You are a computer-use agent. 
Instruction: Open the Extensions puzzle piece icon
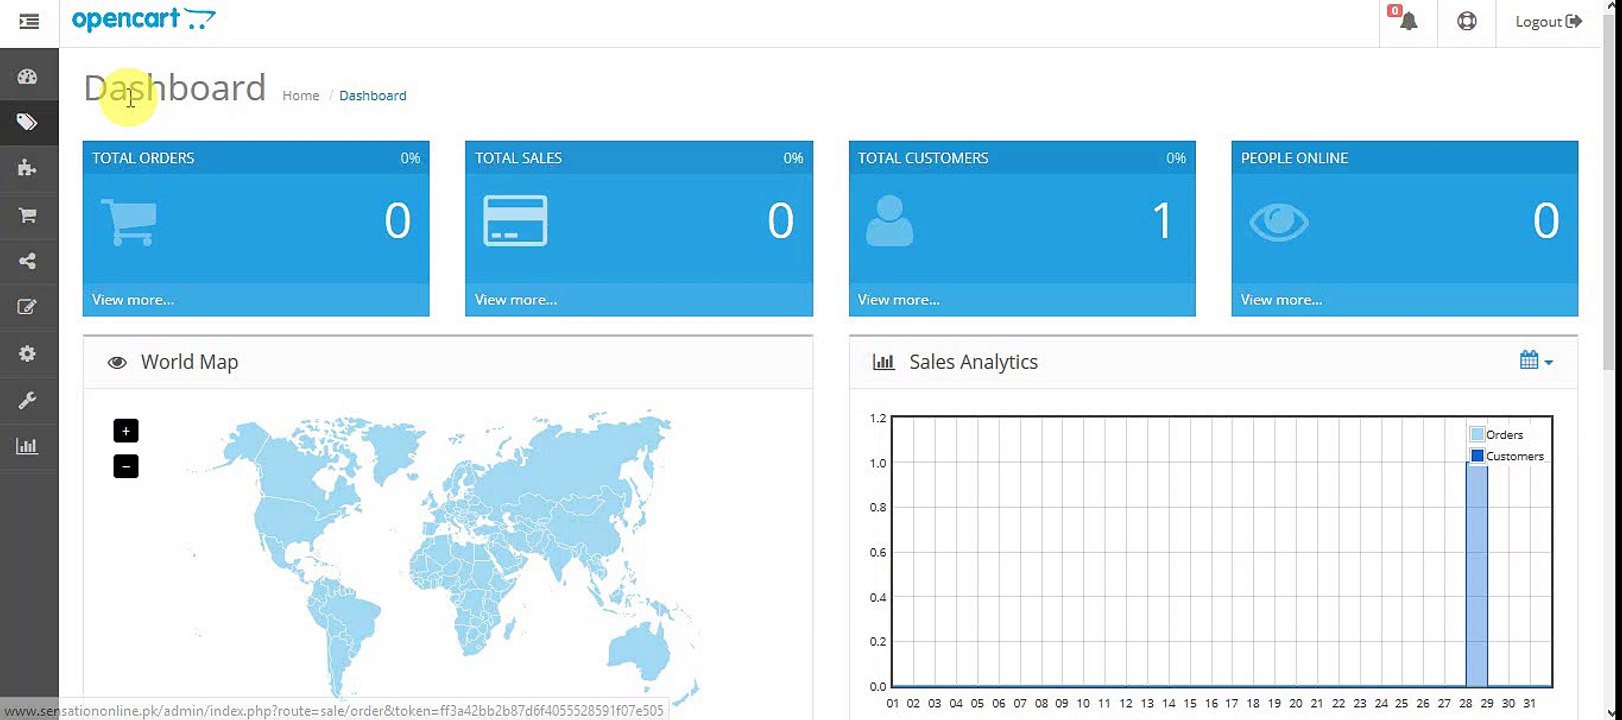28,168
